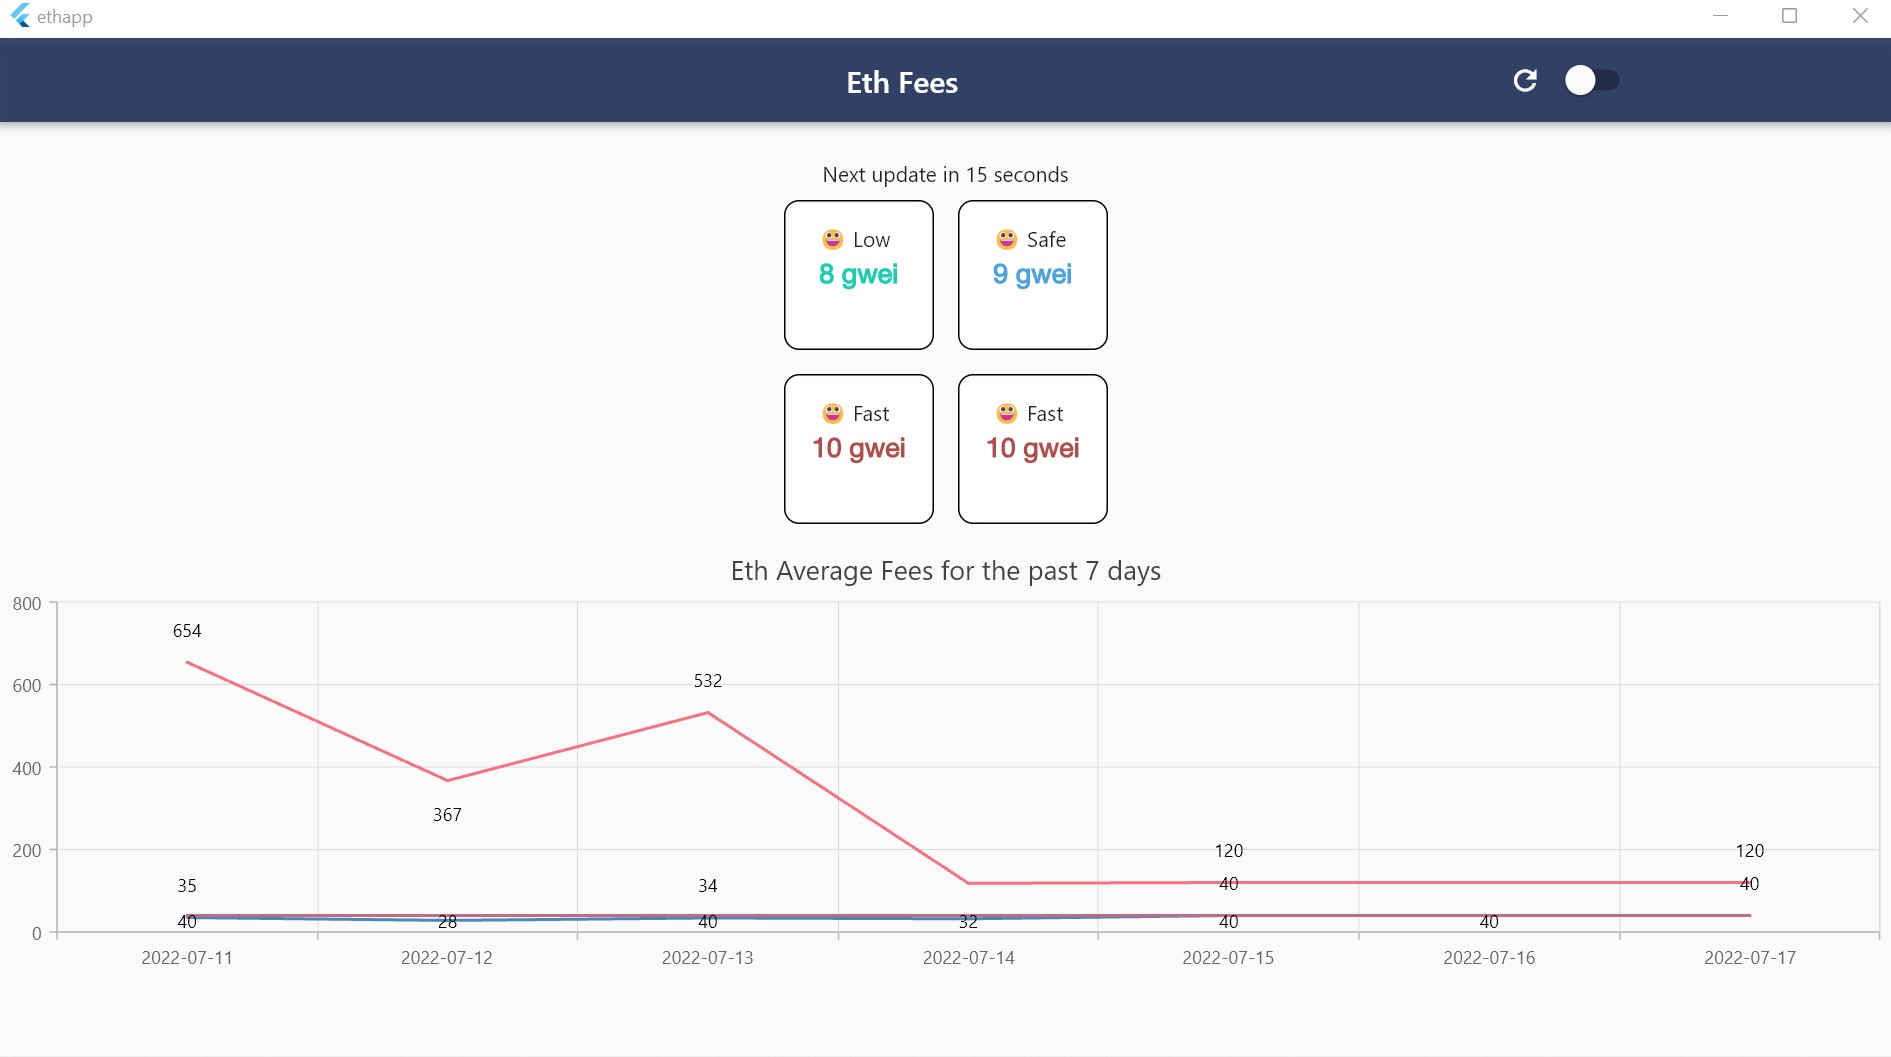
Task: Click the minimize icon in the title bar
Action: coord(1721,15)
